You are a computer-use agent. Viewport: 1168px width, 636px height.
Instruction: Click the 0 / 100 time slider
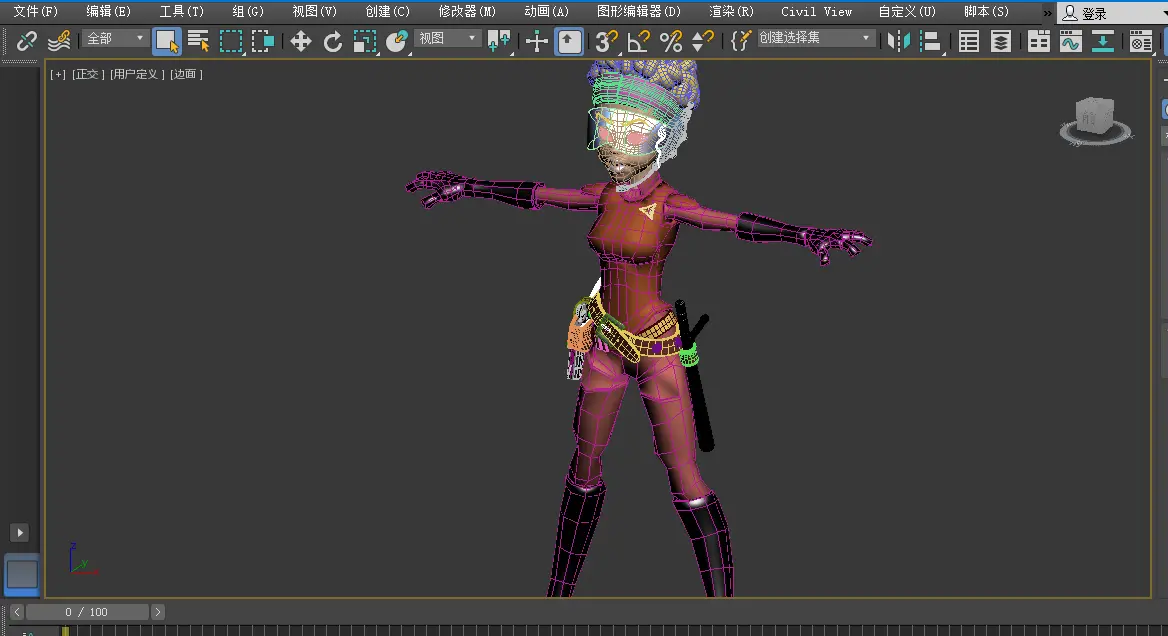pyautogui.click(x=87, y=612)
